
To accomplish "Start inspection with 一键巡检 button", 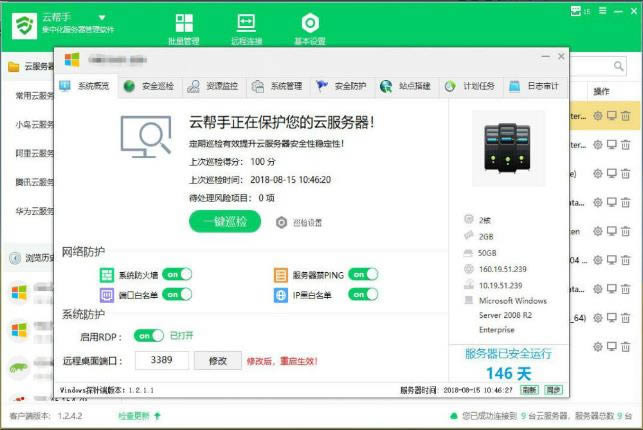I will pyautogui.click(x=225, y=222).
